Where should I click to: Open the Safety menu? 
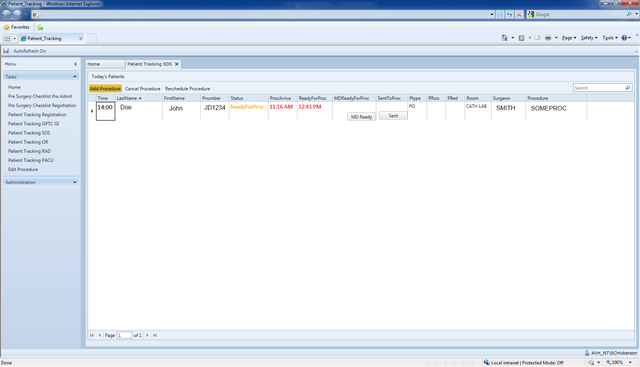(x=589, y=38)
